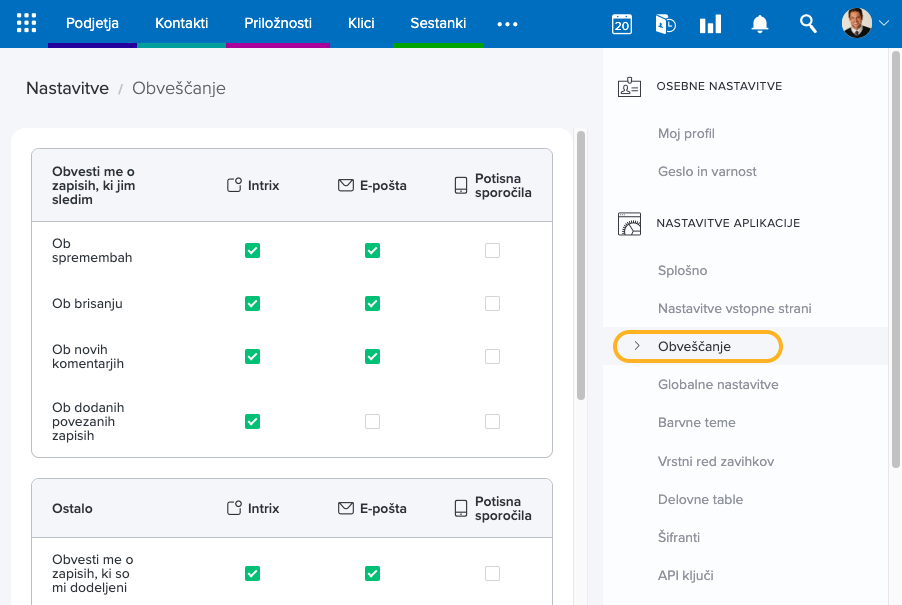Switch to the Priložnosti tab
The height and width of the screenshot is (605, 902).
point(278,23)
